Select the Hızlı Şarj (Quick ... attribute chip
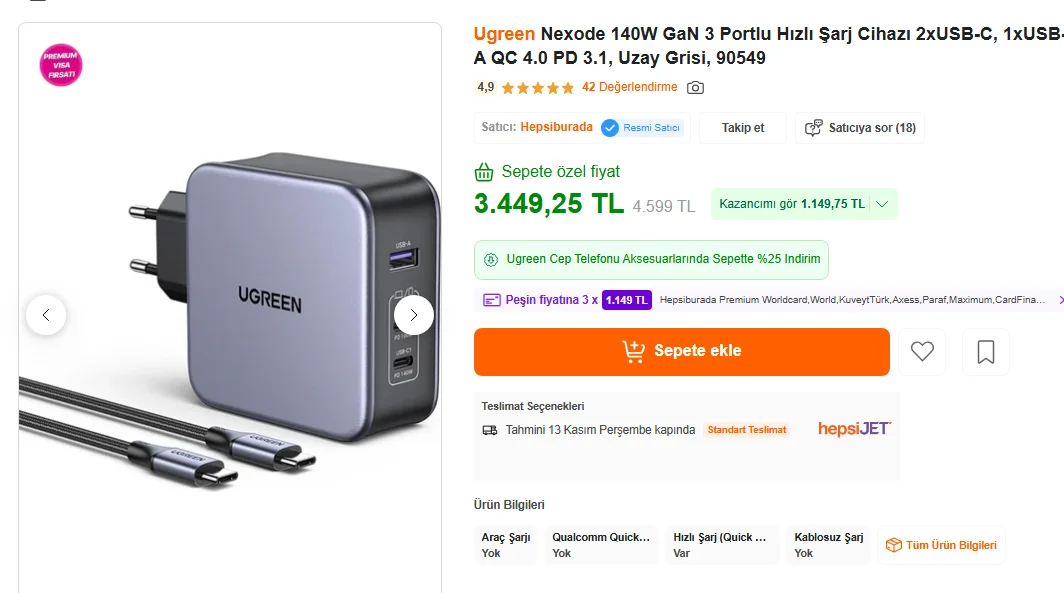This screenshot has height=593, width=1064. coord(722,545)
